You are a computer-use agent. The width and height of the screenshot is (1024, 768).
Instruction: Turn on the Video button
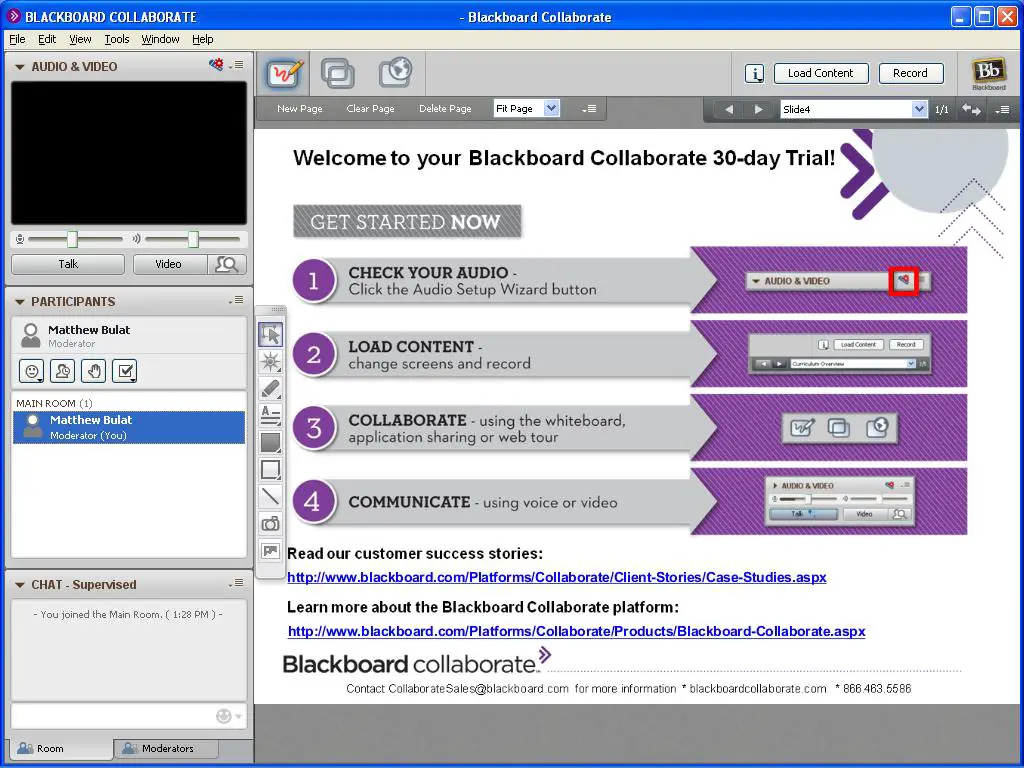point(170,264)
